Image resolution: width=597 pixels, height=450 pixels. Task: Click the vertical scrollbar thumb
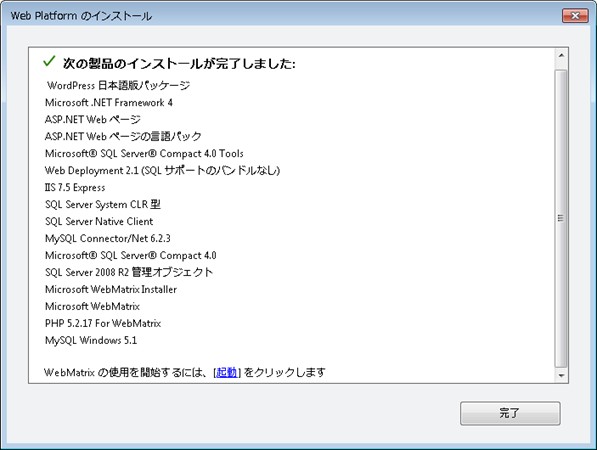click(x=561, y=218)
